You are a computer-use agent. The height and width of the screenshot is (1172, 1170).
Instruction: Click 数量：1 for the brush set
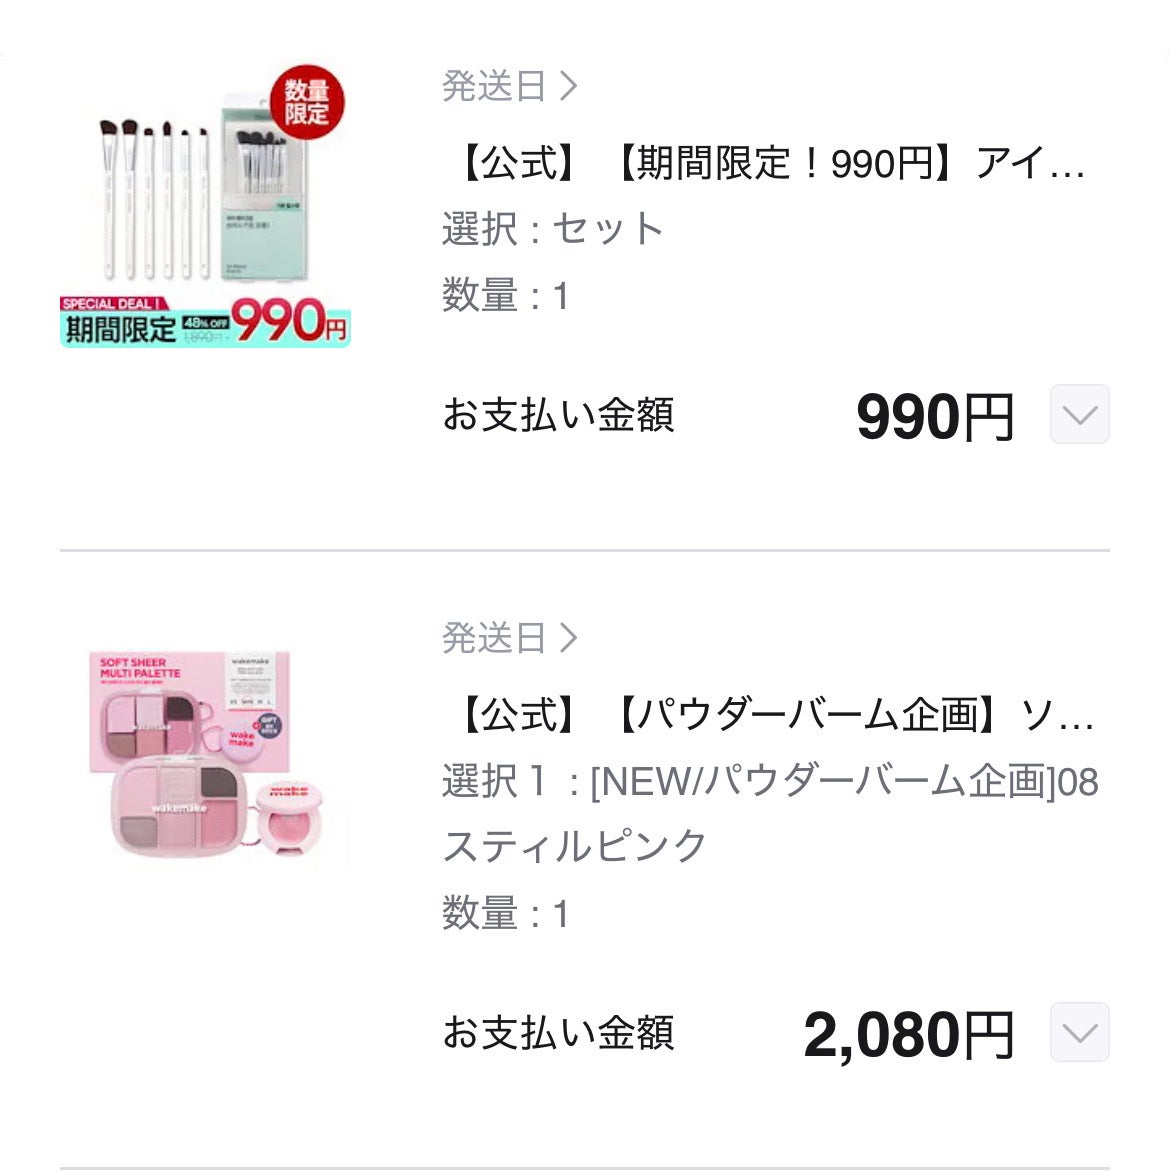tap(506, 296)
